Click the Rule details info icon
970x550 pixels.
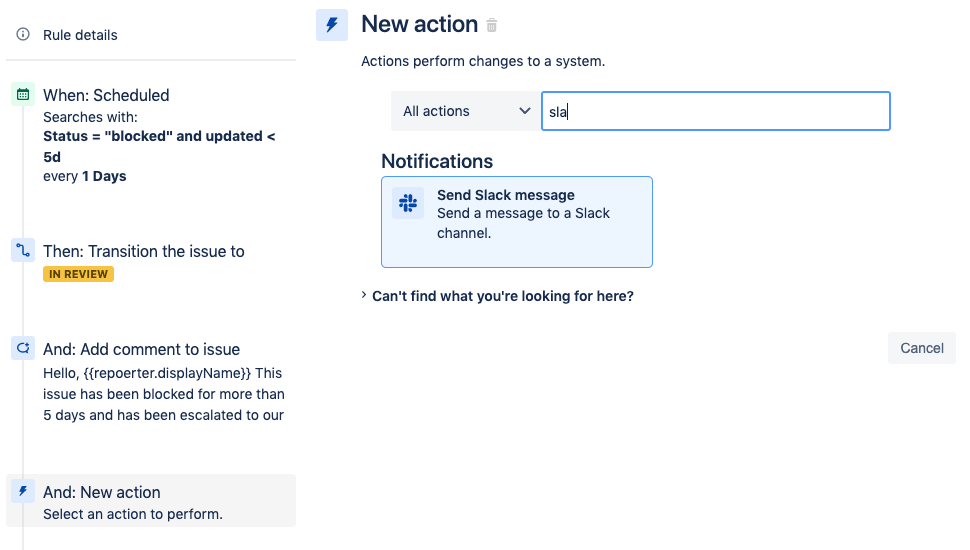point(23,35)
